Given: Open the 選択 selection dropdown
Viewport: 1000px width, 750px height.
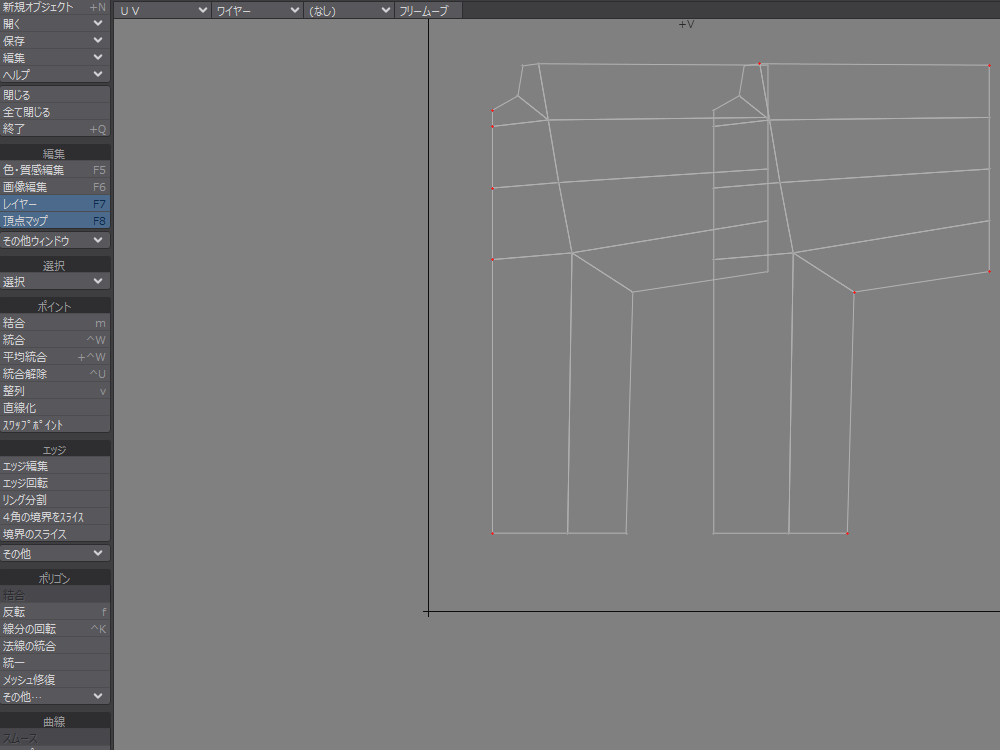Looking at the screenshot, I should click(54, 282).
